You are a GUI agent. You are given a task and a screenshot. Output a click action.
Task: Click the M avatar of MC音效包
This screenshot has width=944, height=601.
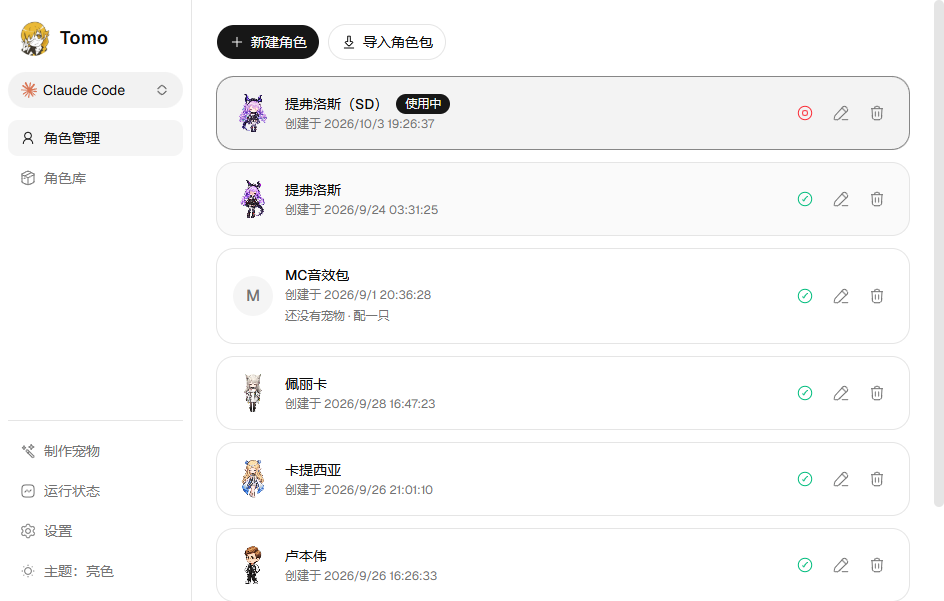click(x=253, y=296)
